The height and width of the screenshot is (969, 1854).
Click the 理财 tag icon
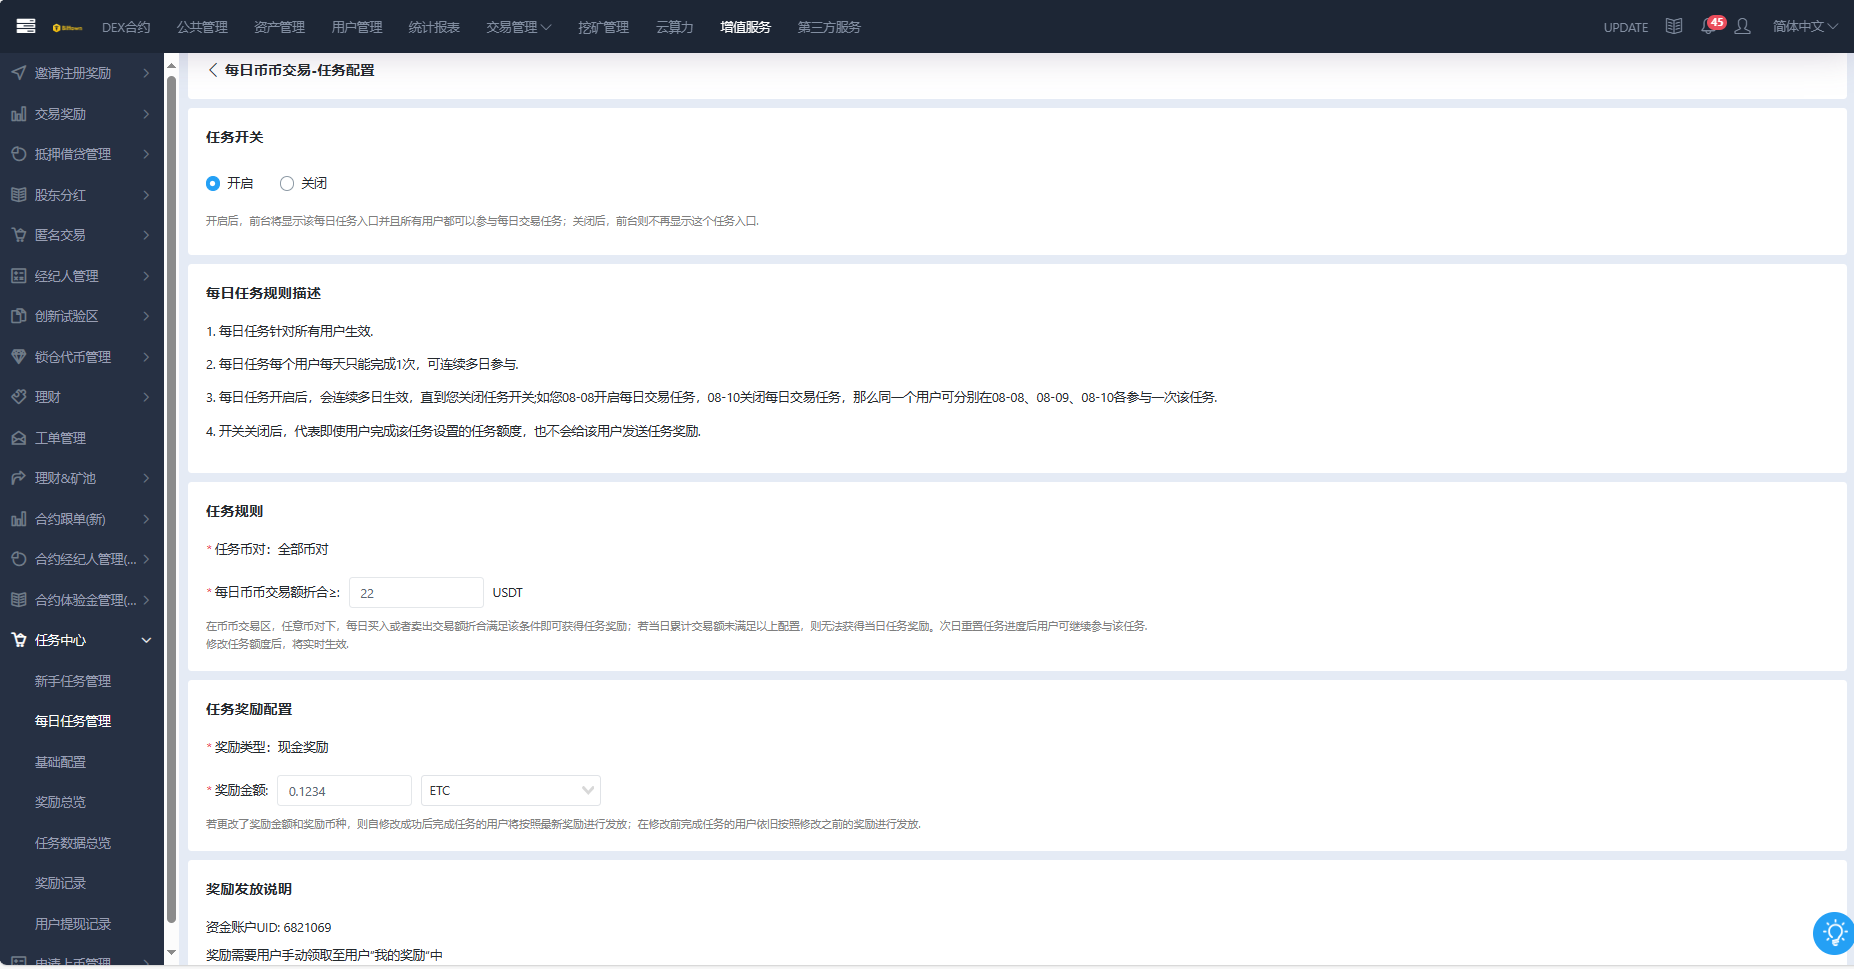click(19, 396)
